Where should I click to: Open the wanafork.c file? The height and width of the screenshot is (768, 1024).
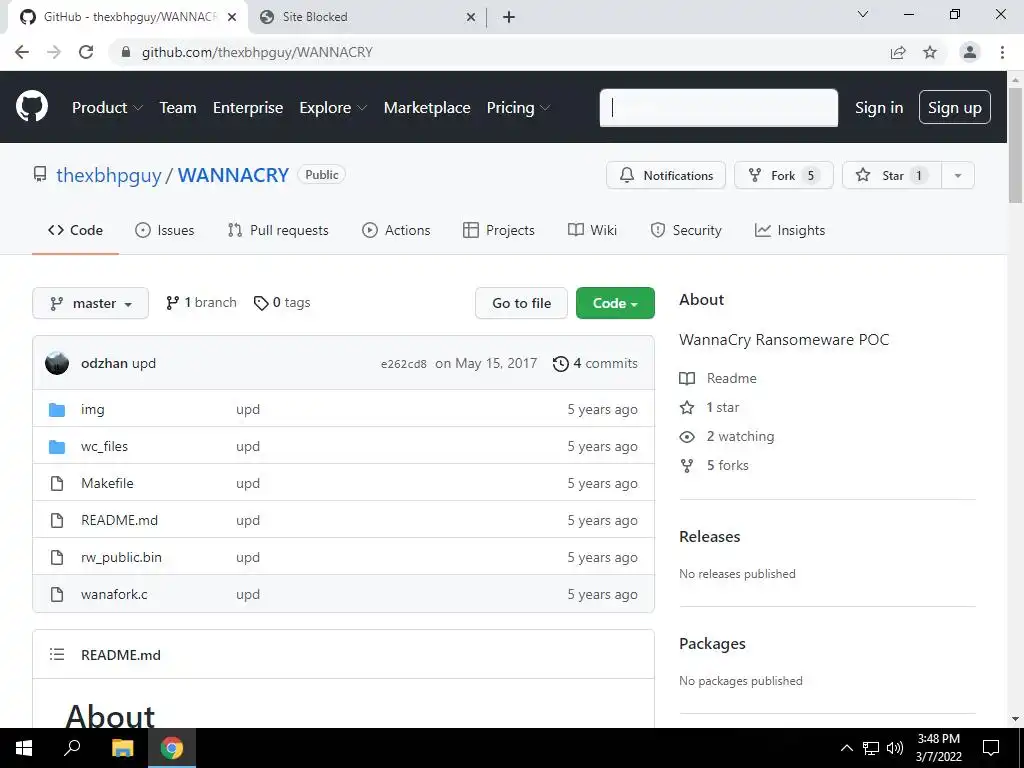[114, 594]
